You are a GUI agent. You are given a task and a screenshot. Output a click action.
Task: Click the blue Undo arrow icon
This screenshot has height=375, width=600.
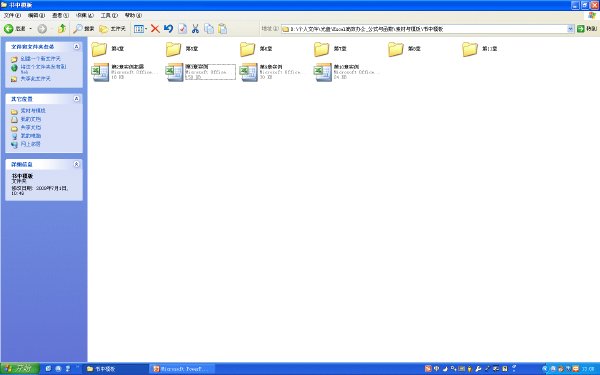168,29
